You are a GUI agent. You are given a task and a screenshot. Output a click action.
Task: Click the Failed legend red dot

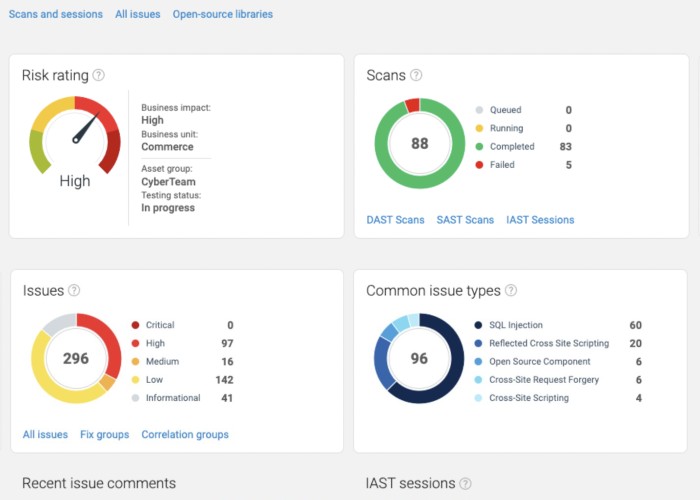pyautogui.click(x=479, y=165)
